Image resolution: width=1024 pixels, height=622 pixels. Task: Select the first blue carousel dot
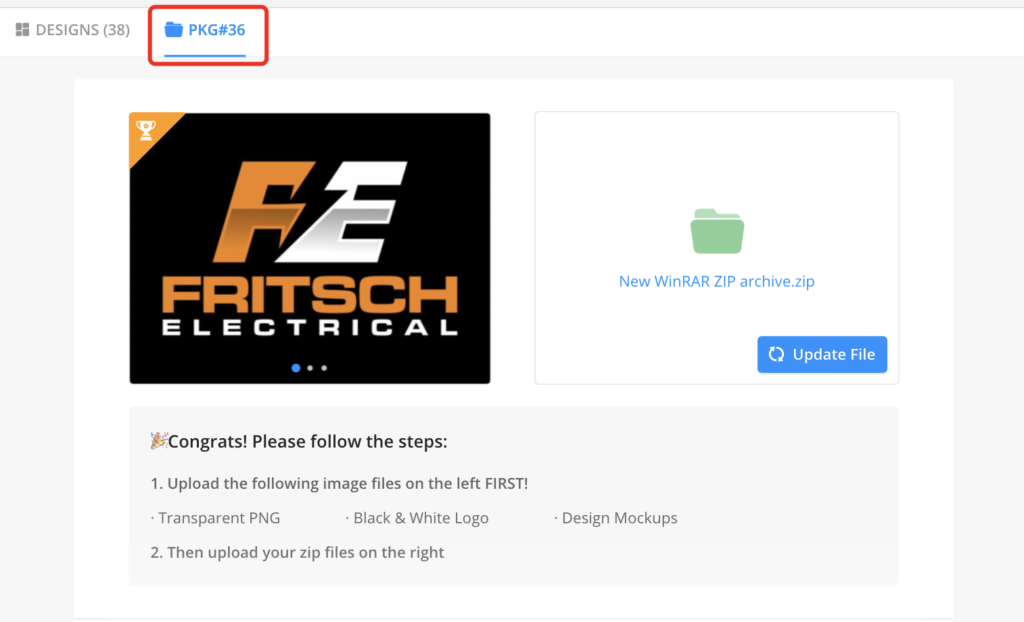pos(296,368)
